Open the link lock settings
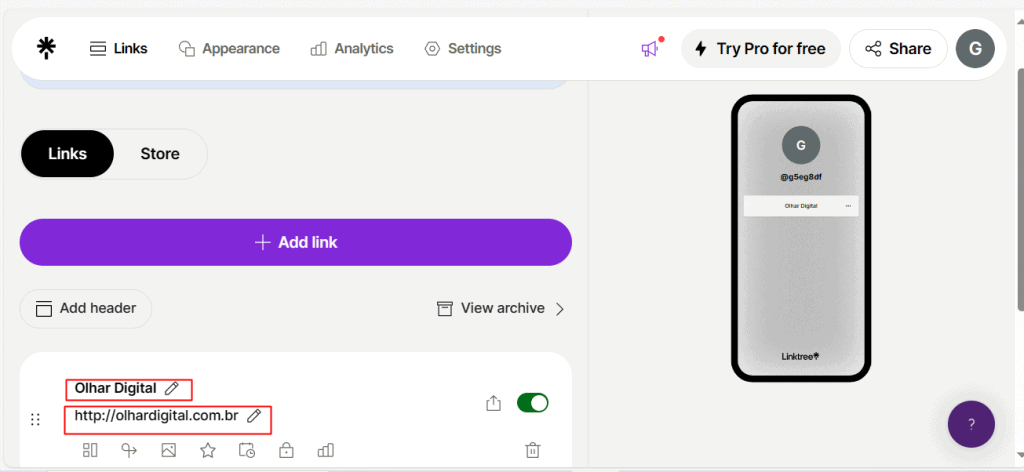The width and height of the screenshot is (1024, 472). (286, 450)
